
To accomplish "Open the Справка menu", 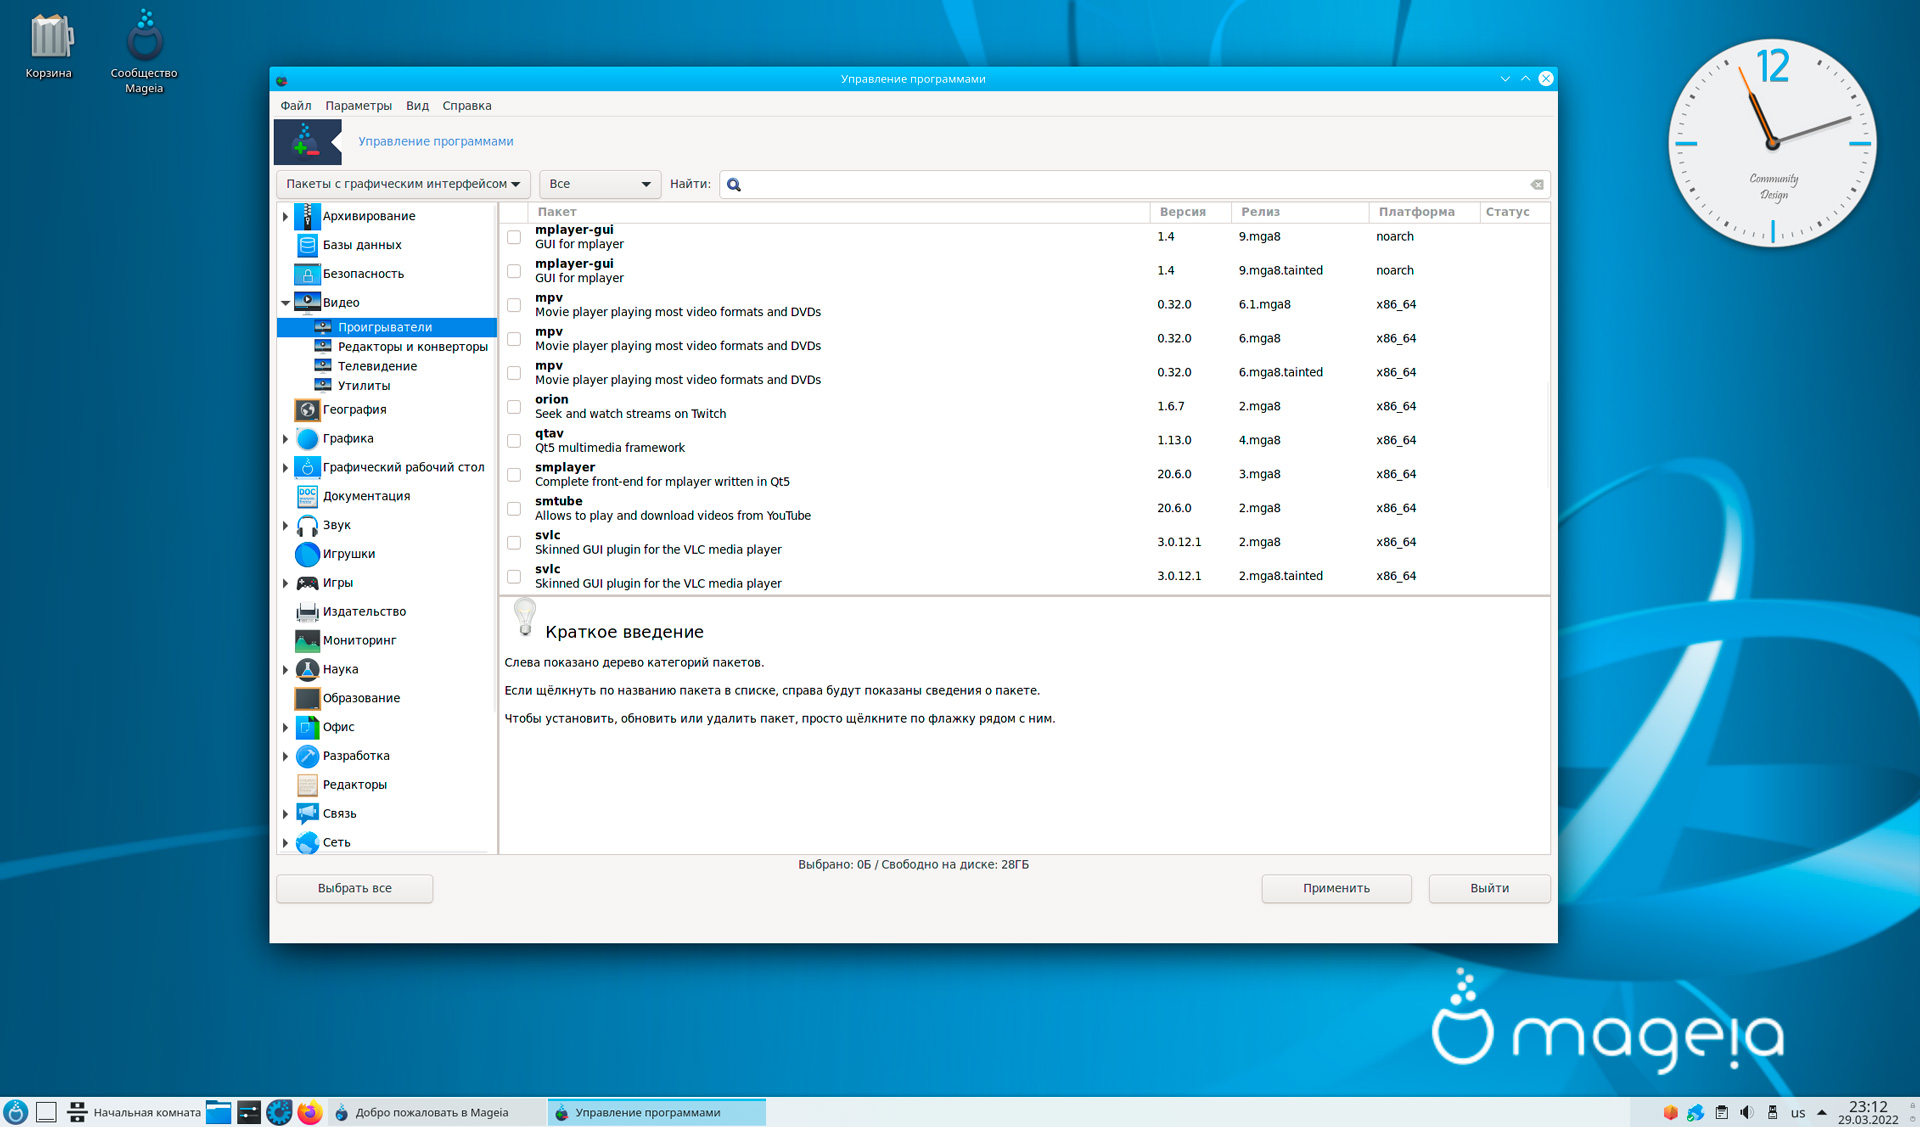I will coord(466,106).
